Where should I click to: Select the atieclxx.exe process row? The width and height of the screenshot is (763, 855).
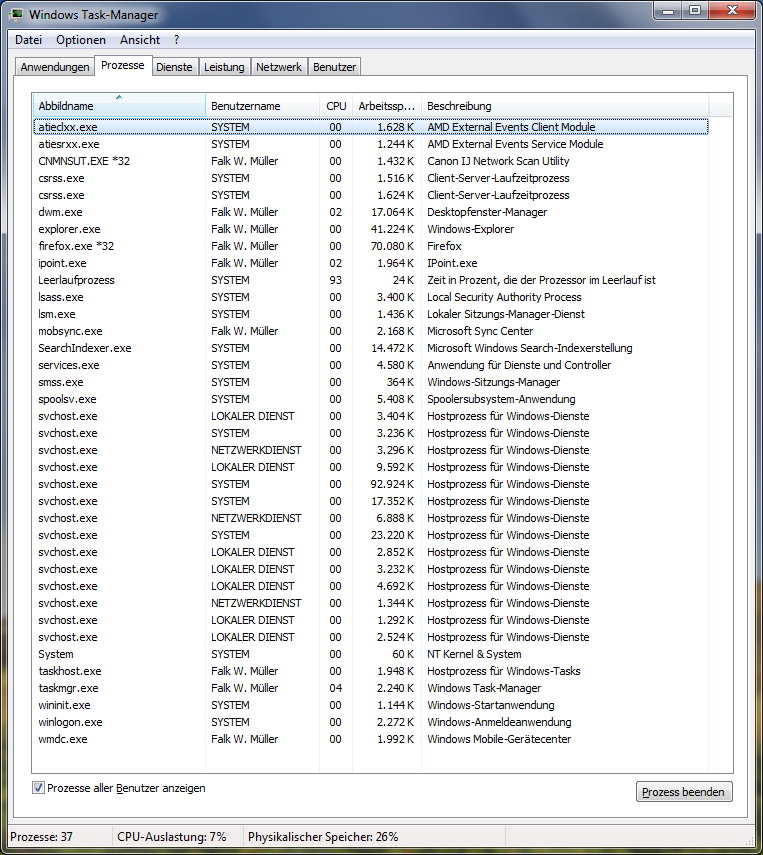371,127
